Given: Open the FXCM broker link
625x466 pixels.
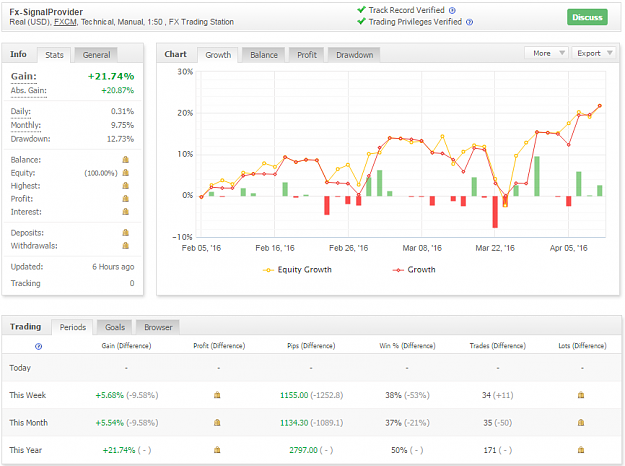Looking at the screenshot, I should pos(65,22).
